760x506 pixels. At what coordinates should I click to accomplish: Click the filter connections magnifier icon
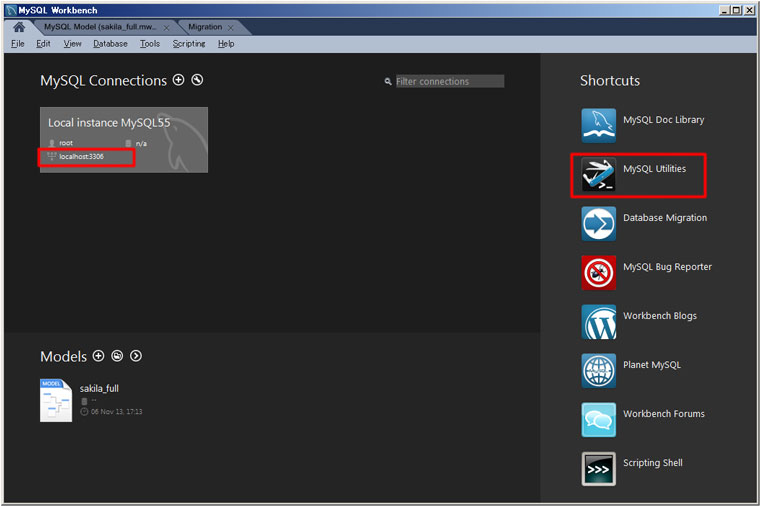click(388, 81)
